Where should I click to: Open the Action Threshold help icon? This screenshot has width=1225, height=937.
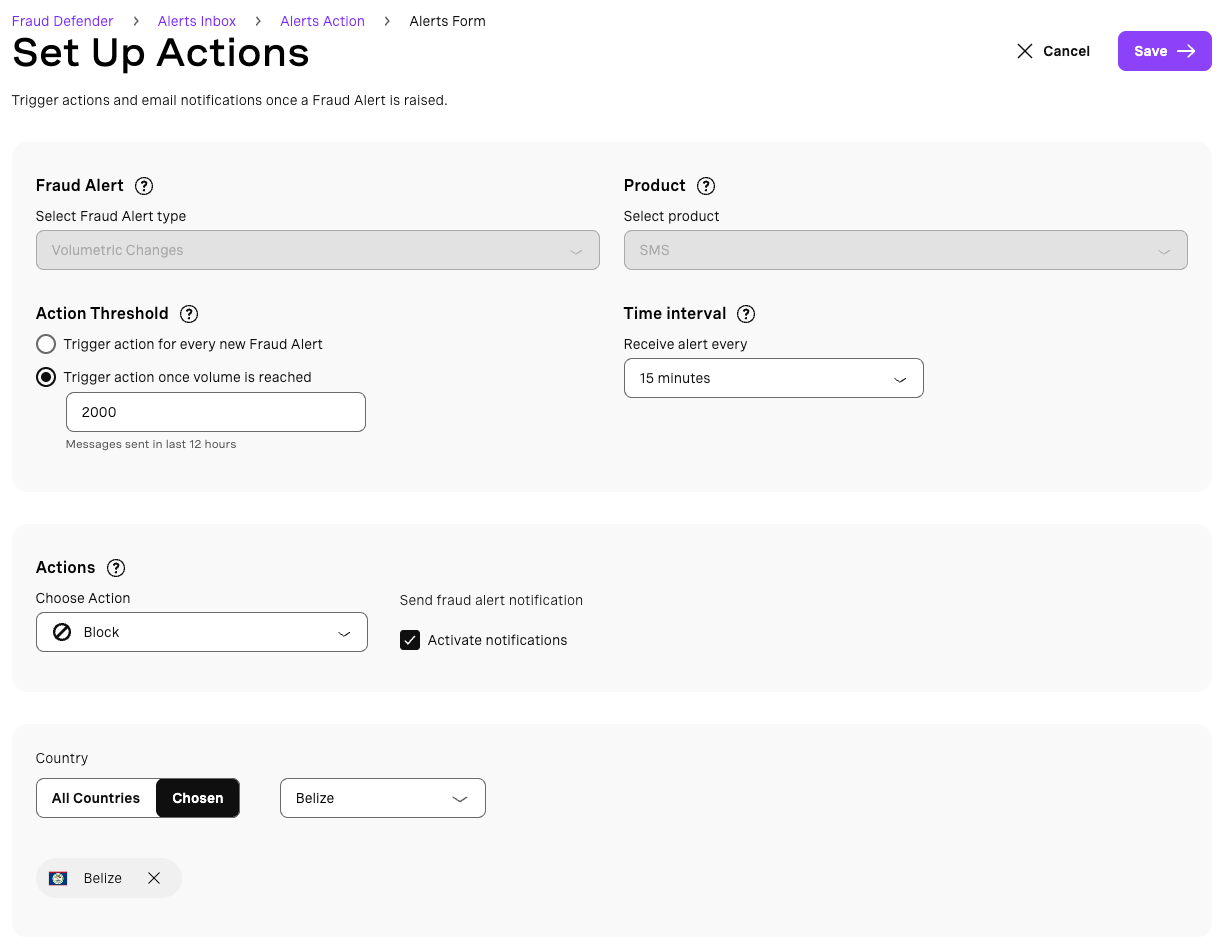pos(189,314)
